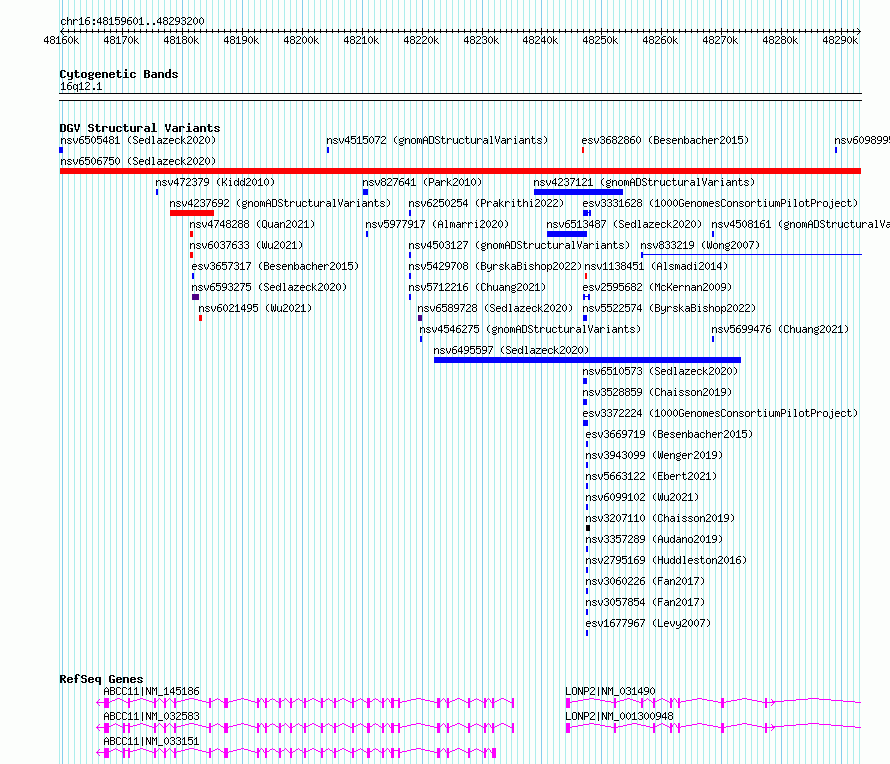This screenshot has width=890, height=764.
Task: Select esv3669719 (Besenbacher2015) label
Action: point(669,434)
